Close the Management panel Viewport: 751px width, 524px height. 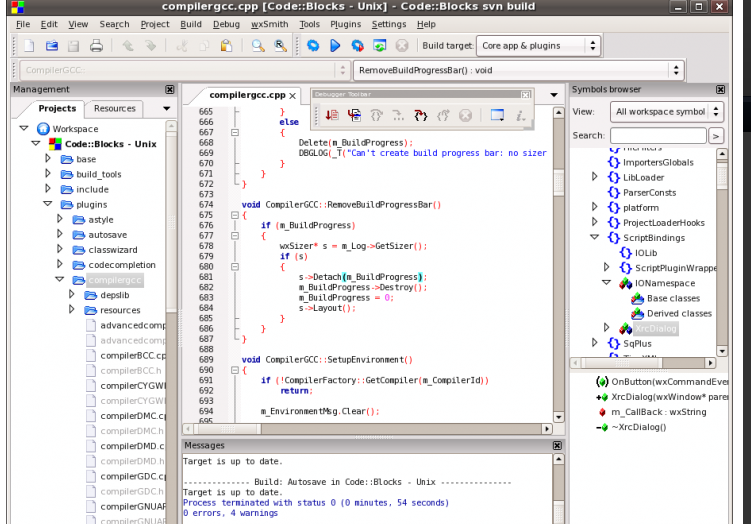[170, 90]
